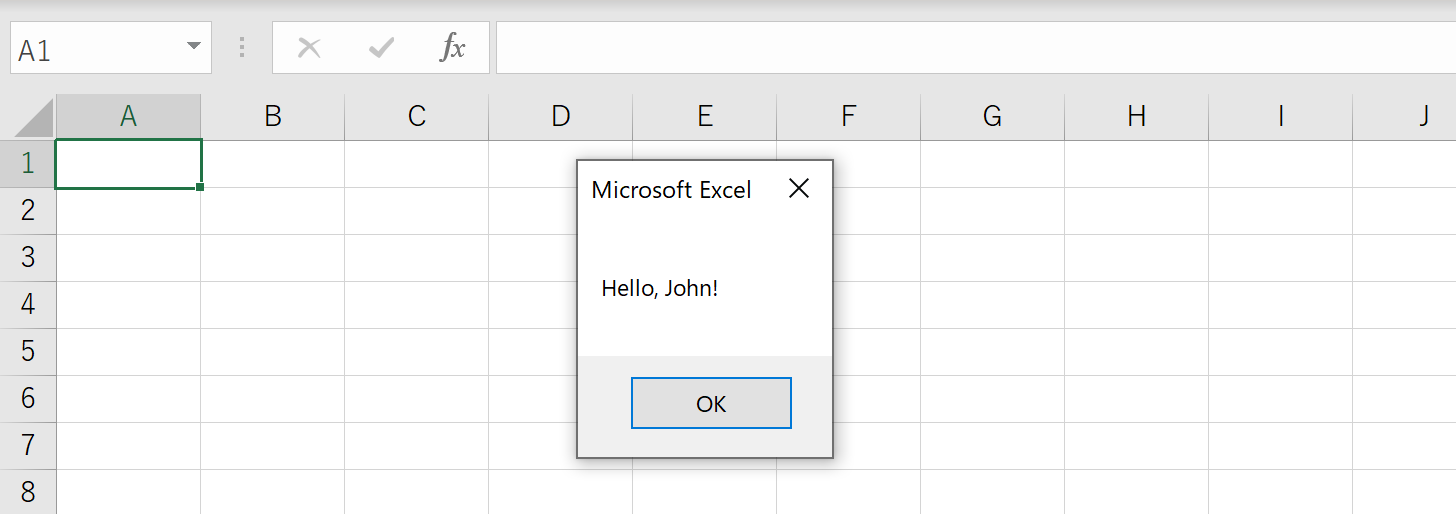Select column E header
Viewport: 1456px width, 514px height.
point(705,117)
